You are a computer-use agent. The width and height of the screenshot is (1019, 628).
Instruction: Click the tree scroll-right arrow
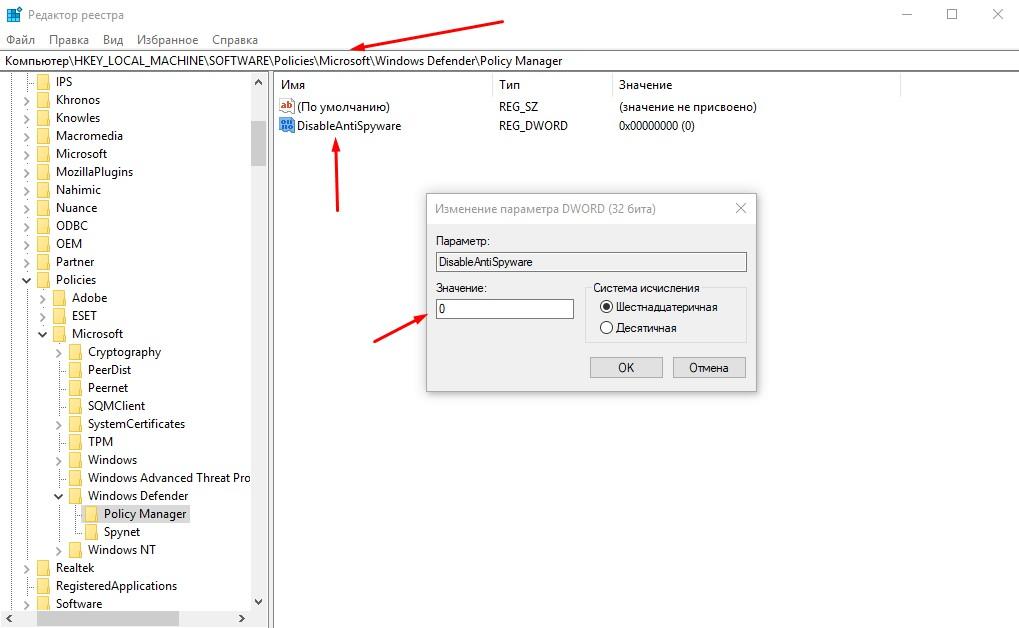(242, 618)
